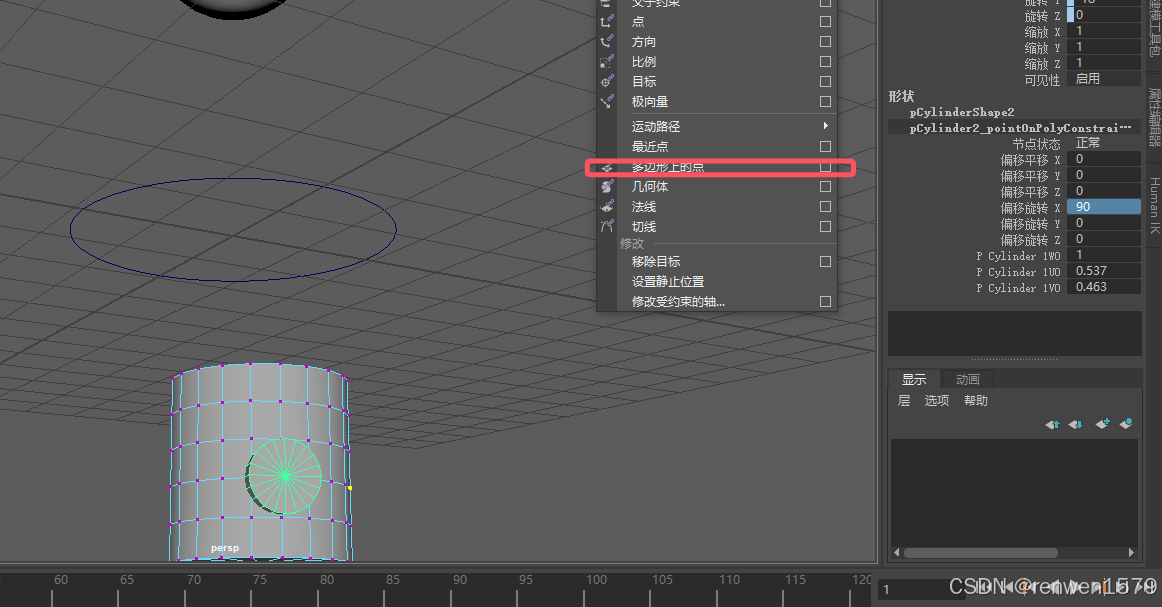Image resolution: width=1162 pixels, height=607 pixels.
Task: Click the 偏移旋转 Z value field
Action: point(1103,239)
